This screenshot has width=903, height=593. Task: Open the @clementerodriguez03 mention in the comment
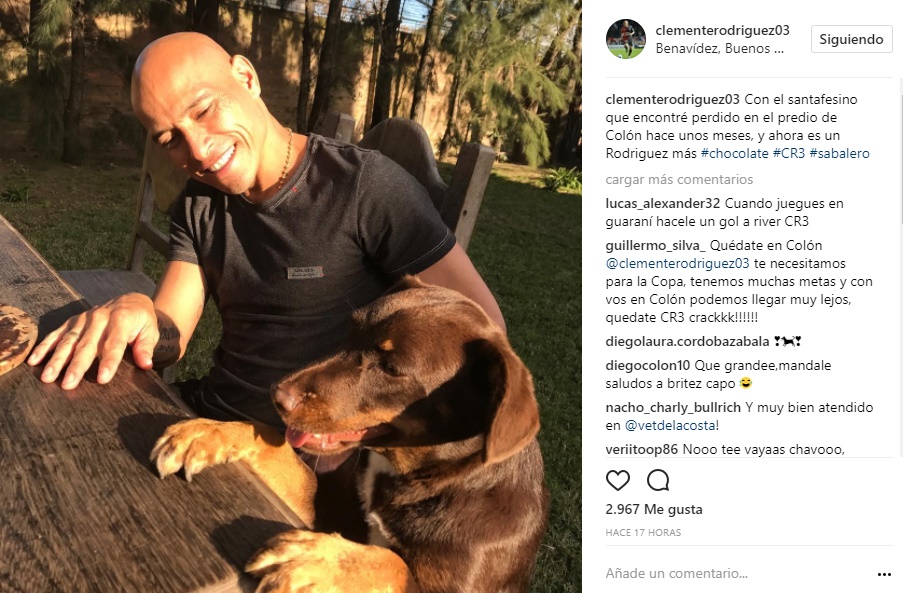[x=677, y=264]
